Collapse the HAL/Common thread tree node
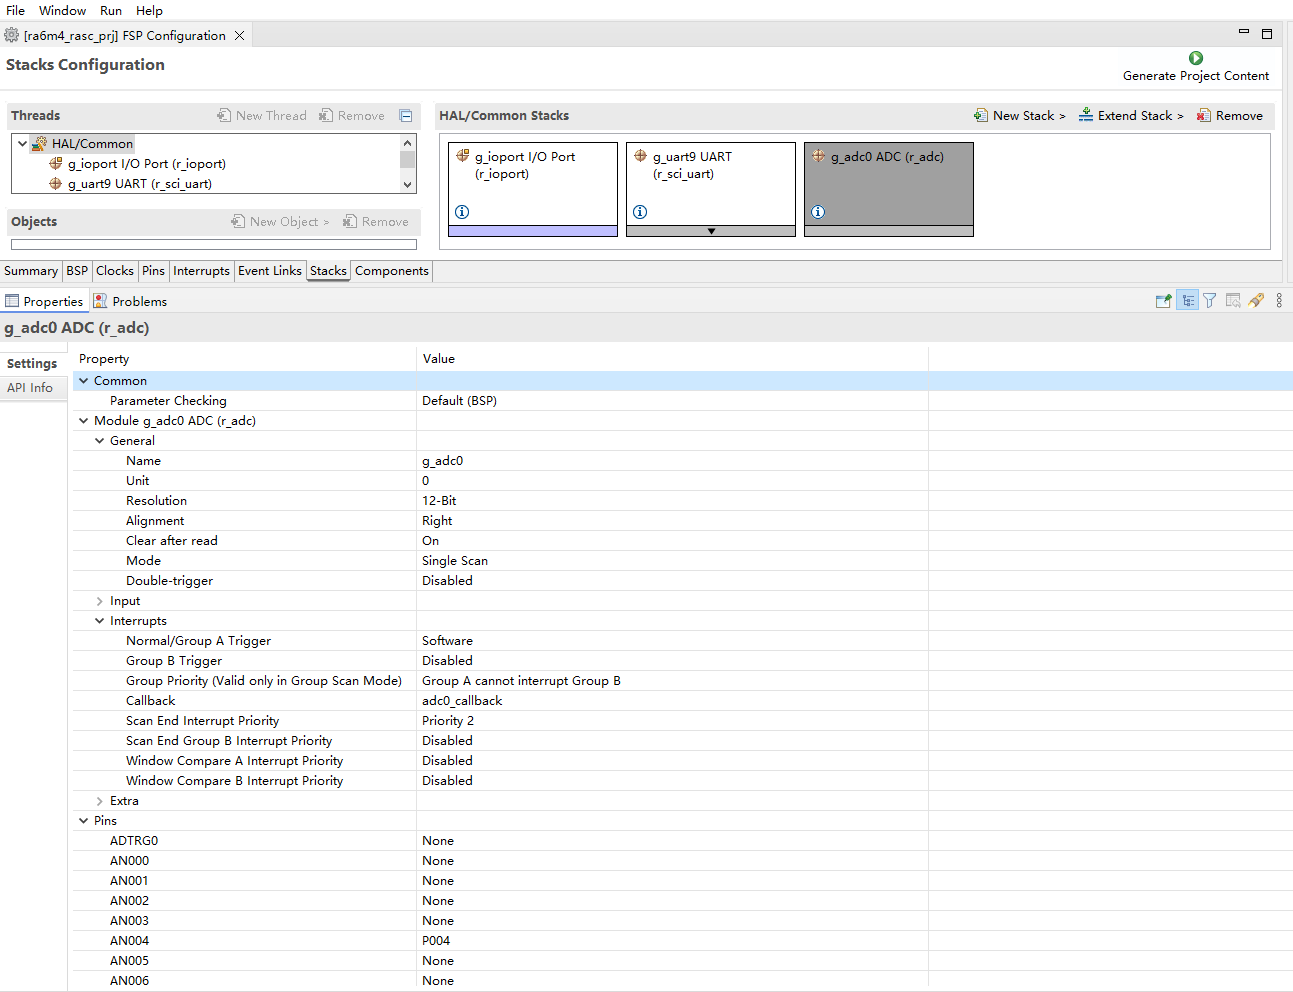 click(x=22, y=143)
